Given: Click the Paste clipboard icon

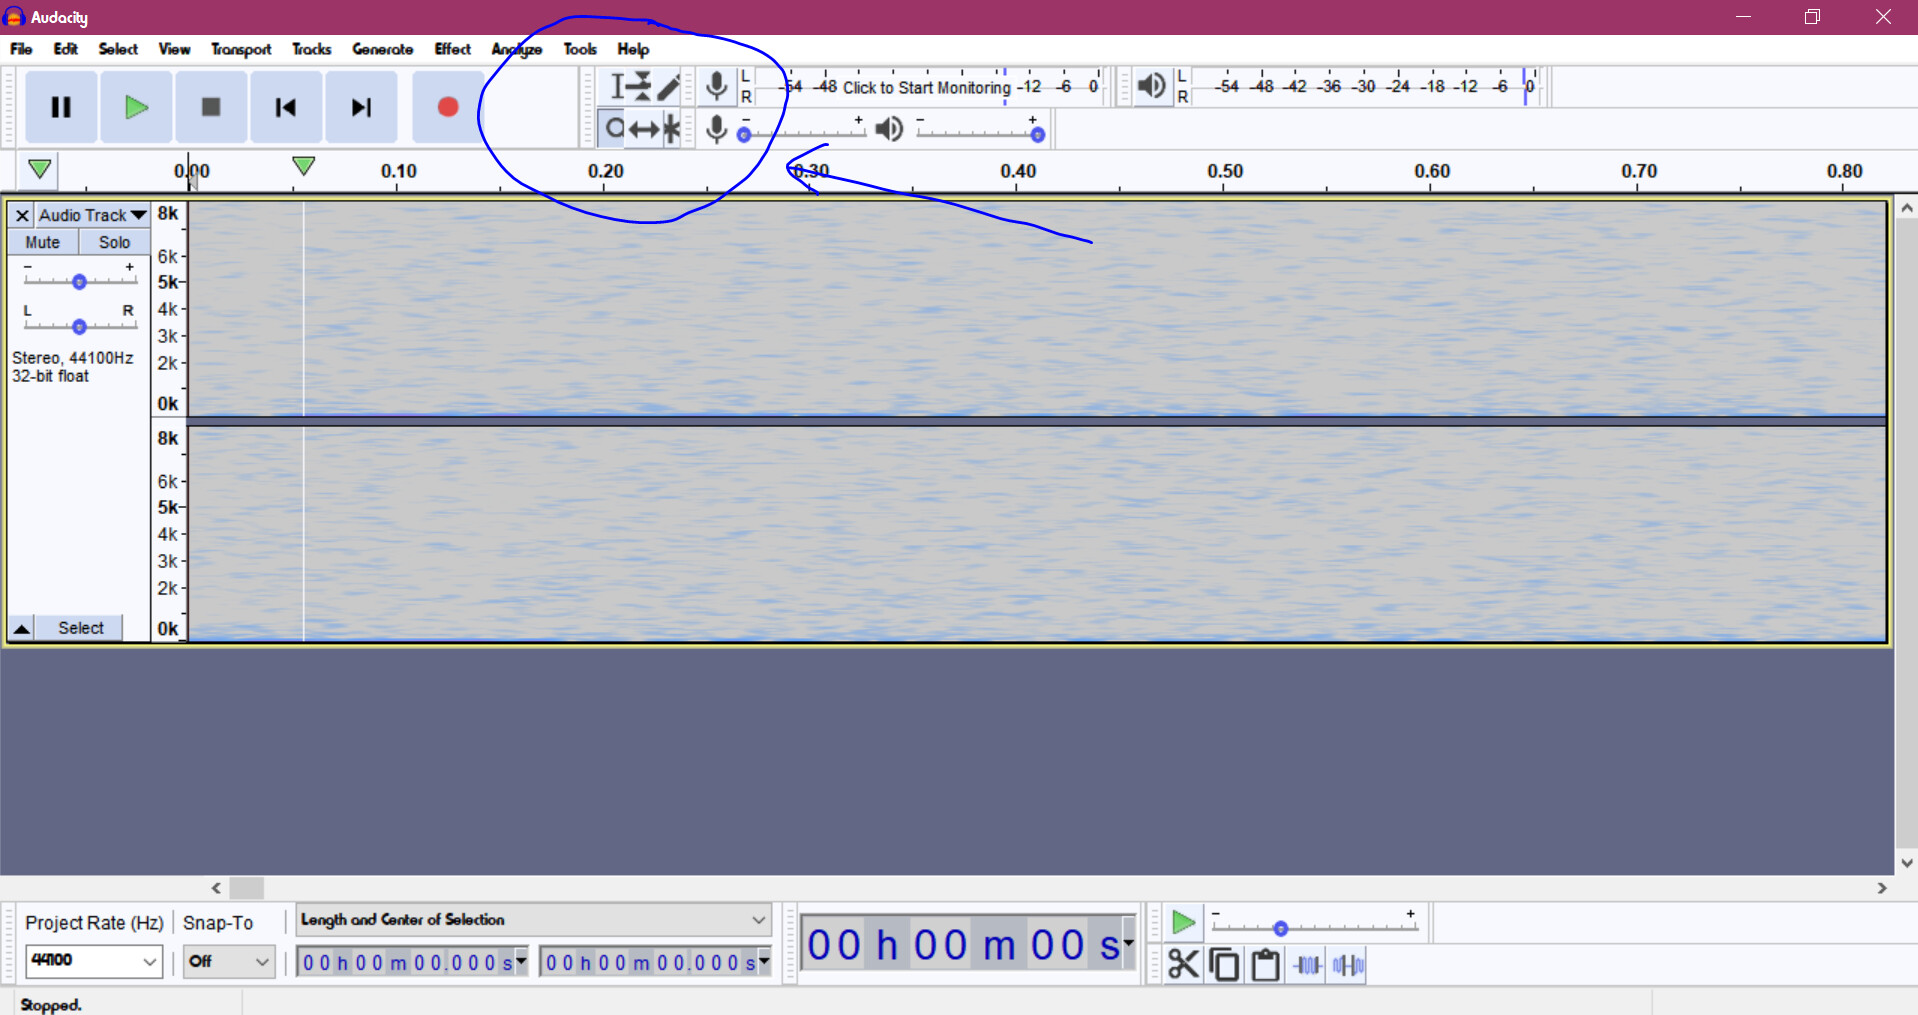Looking at the screenshot, I should pos(1265,965).
